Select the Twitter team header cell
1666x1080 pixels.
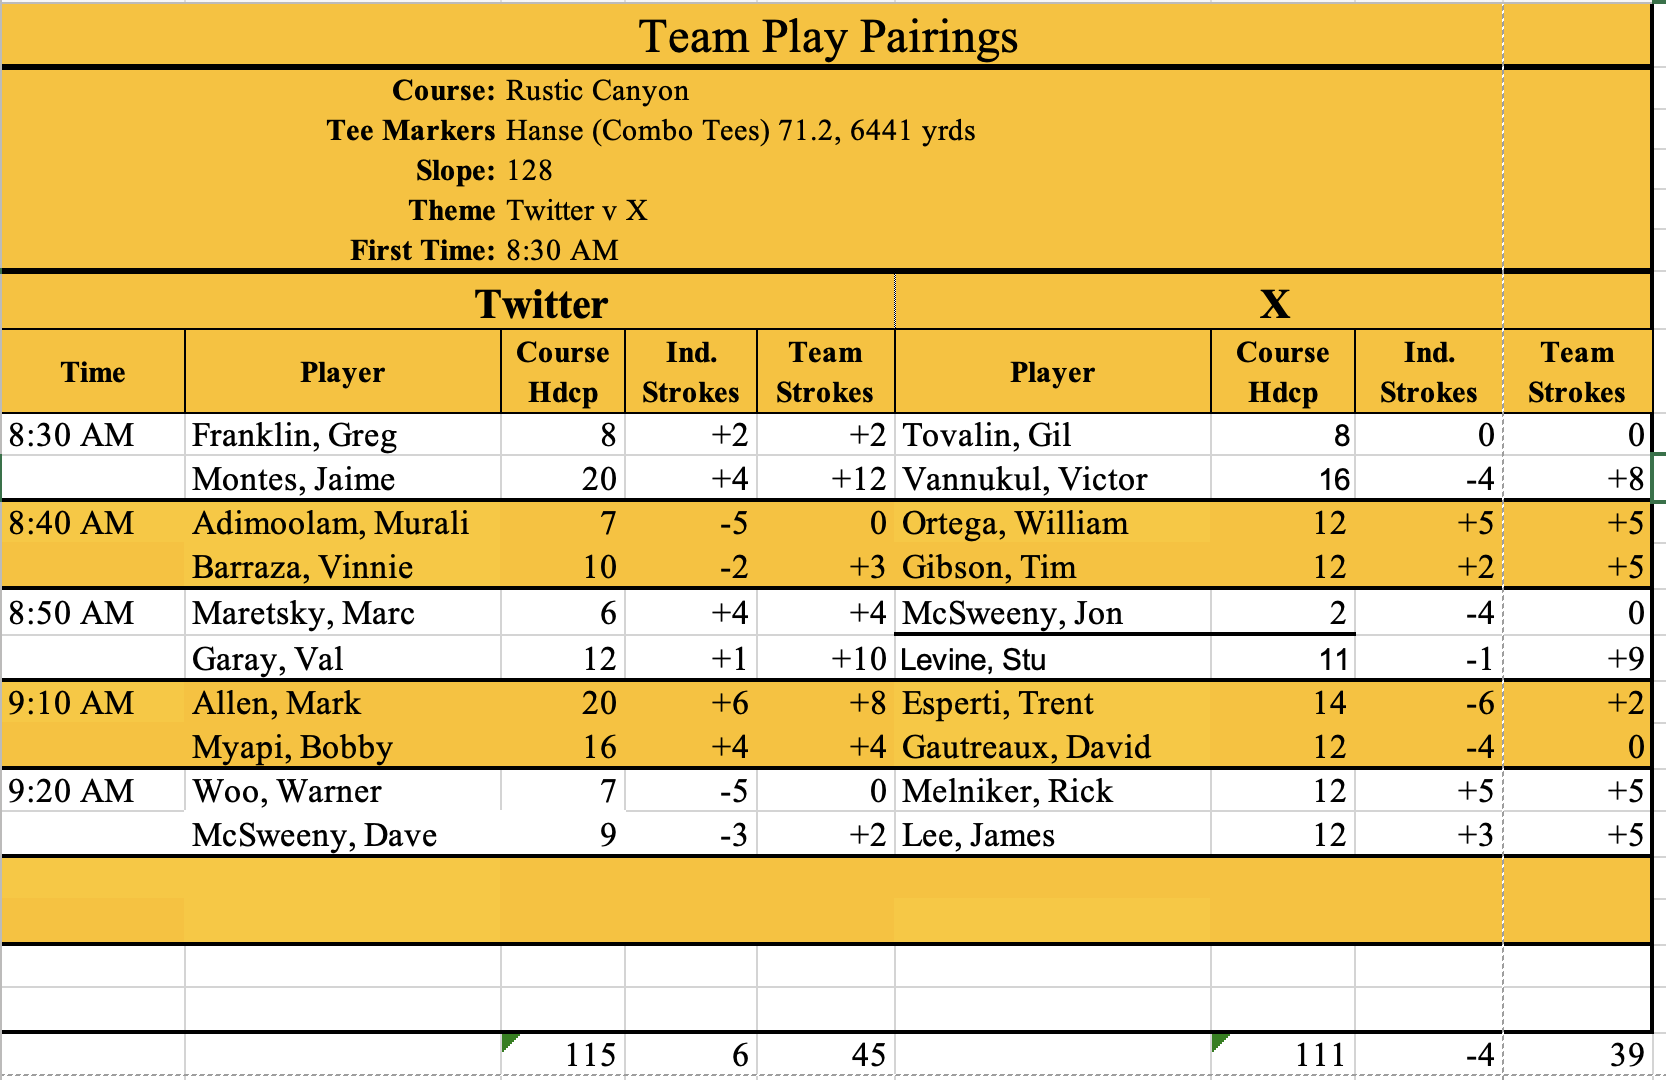coord(541,304)
